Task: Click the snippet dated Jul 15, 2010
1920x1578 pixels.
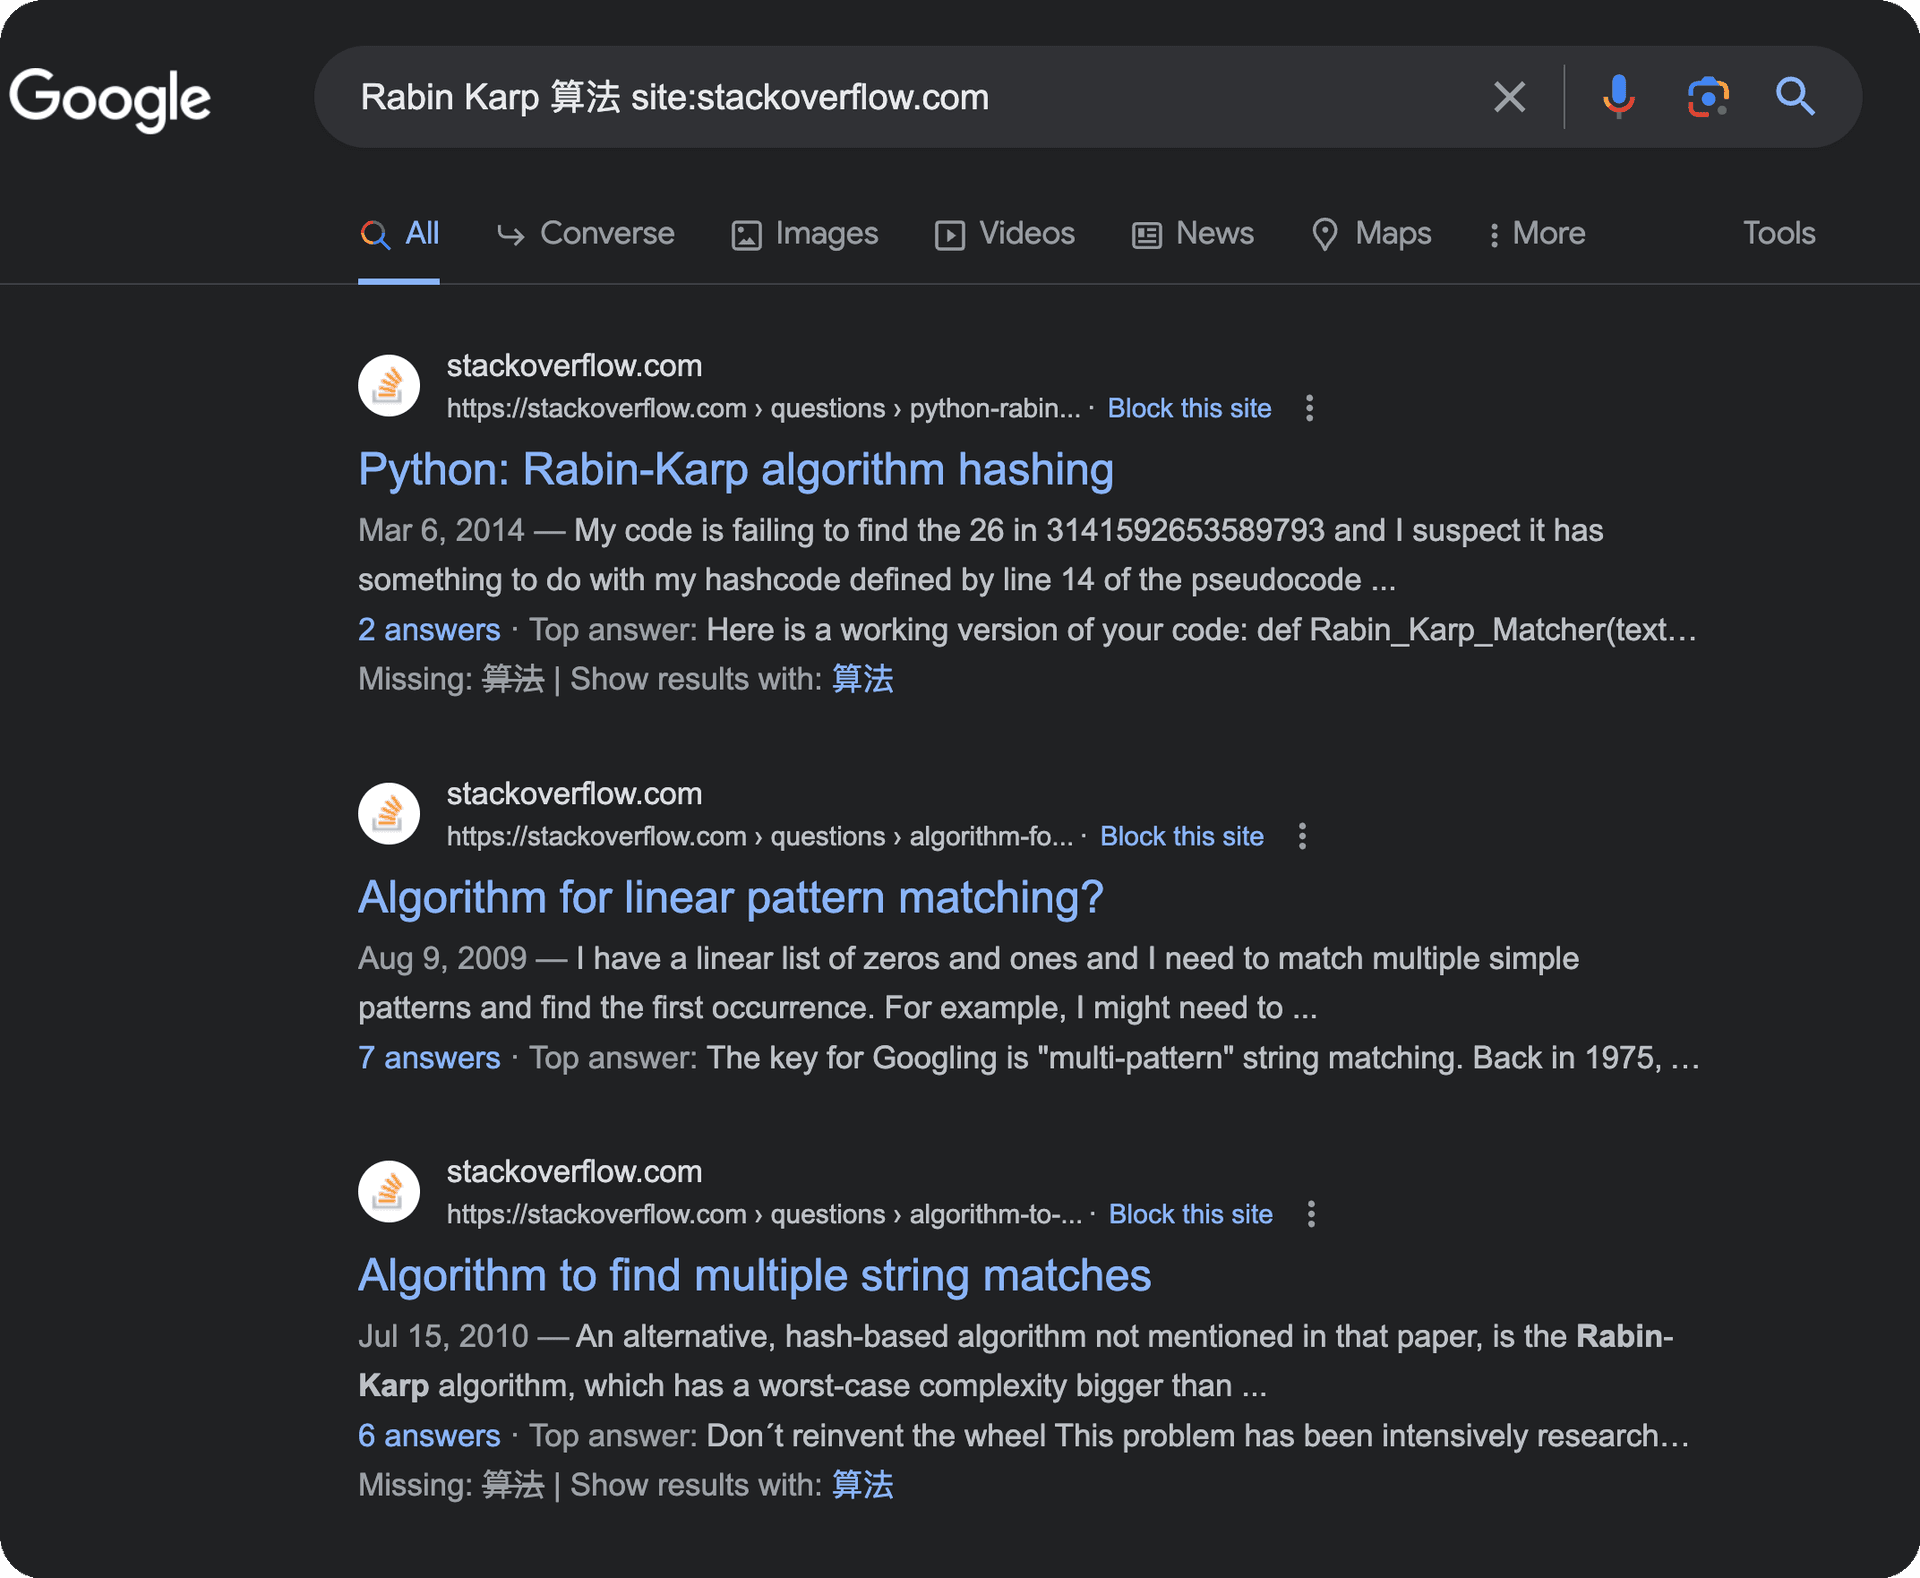Action: [1016, 1361]
